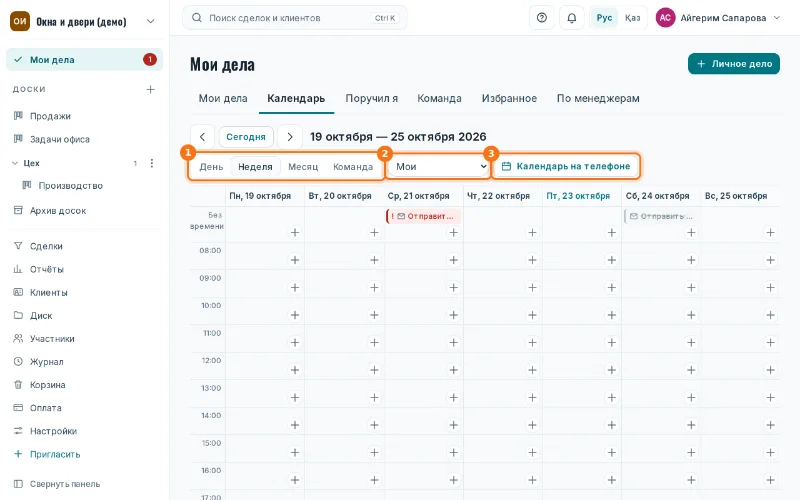
Task: Focus the Поиск сделок и клиентов field
Action: 294,18
